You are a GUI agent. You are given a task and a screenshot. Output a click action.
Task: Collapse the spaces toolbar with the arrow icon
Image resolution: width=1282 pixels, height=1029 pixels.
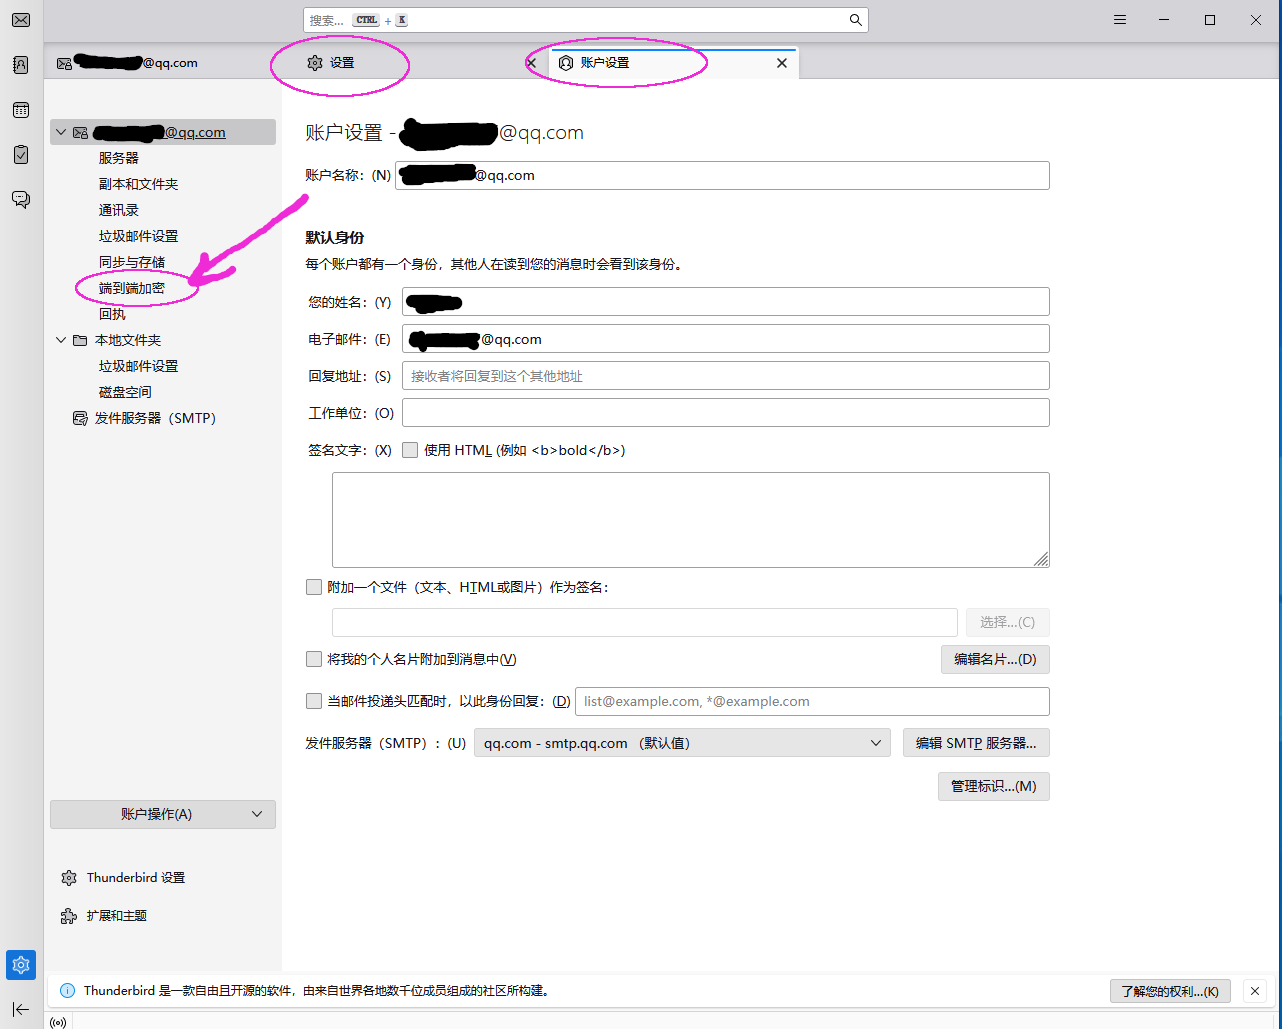pyautogui.click(x=21, y=1009)
